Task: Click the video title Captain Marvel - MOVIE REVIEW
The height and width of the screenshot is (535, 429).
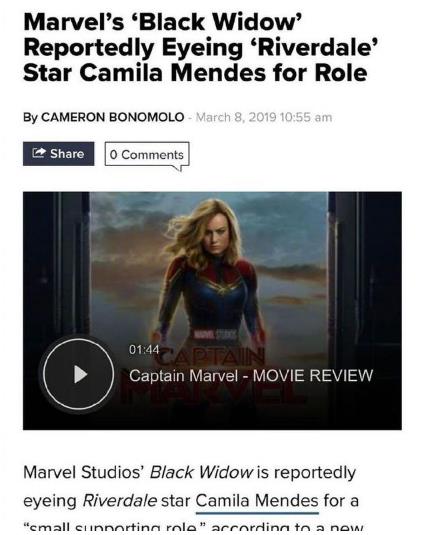Action: [x=251, y=376]
